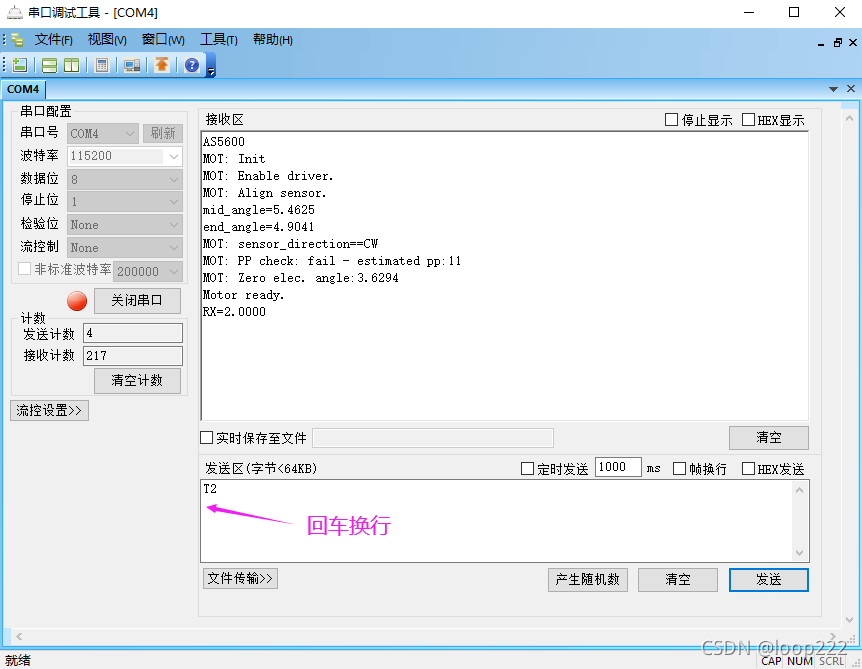Click the save-to-file path field
Image resolution: width=862 pixels, height=669 pixels.
point(433,438)
